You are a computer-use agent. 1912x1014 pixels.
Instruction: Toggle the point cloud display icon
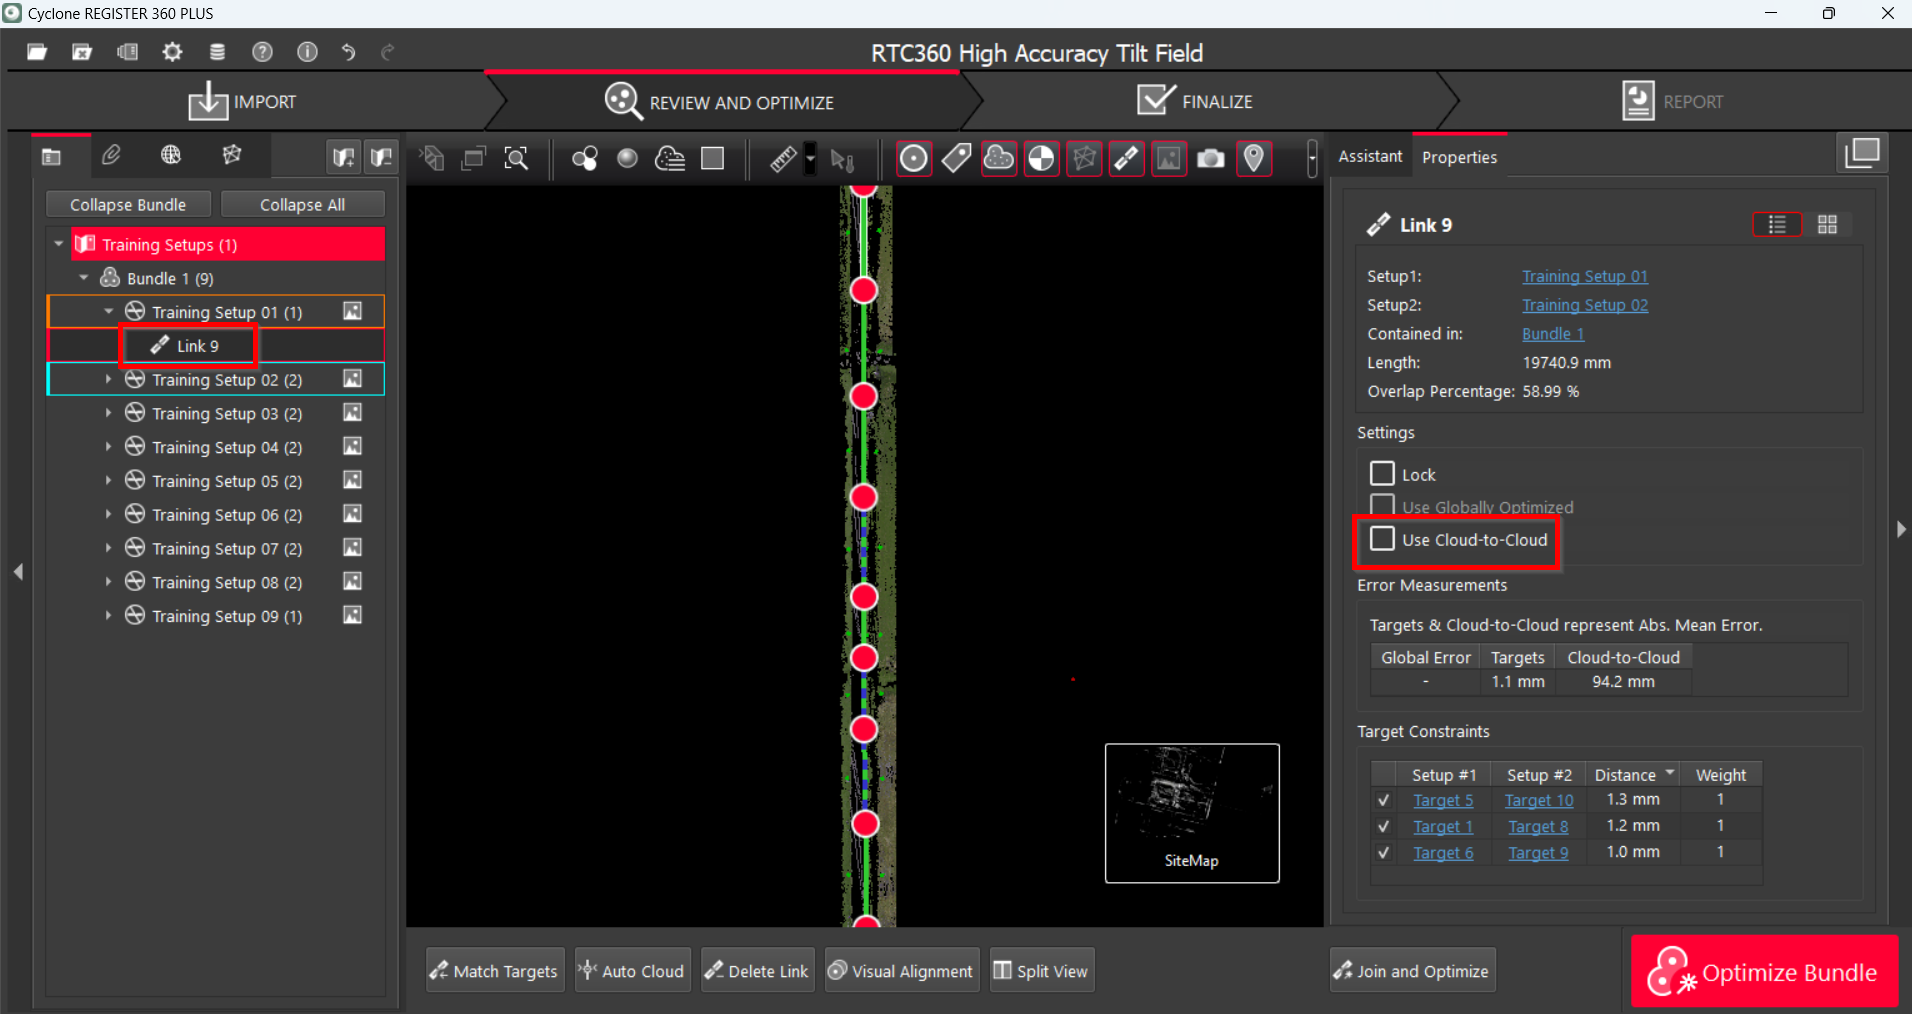pyautogui.click(x=998, y=159)
